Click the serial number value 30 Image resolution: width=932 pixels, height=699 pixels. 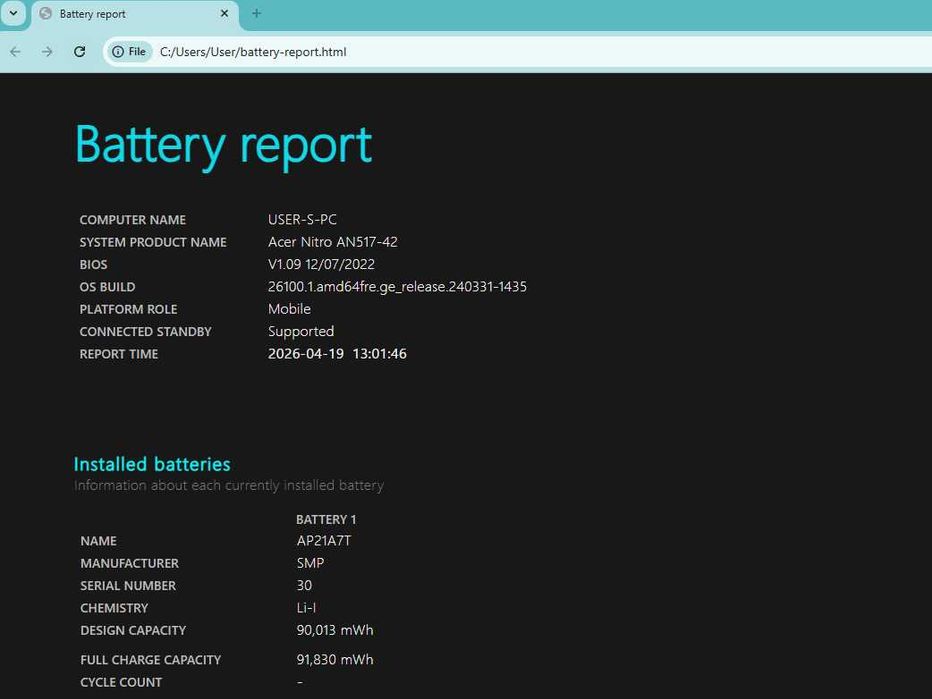point(304,585)
